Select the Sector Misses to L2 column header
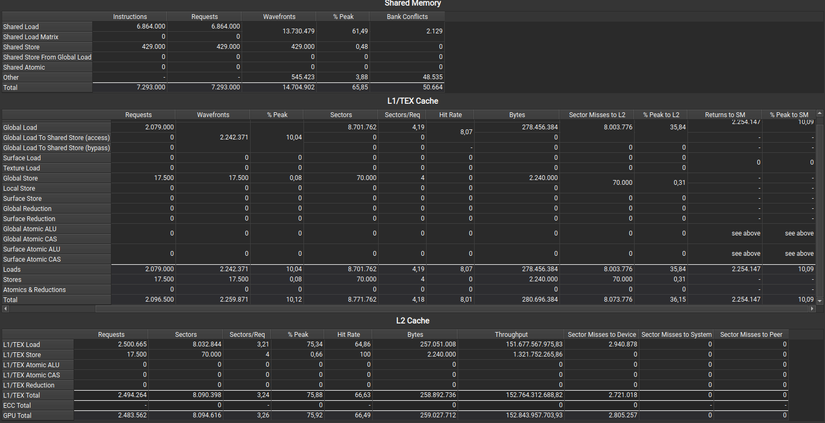825x423 pixels. [x=597, y=115]
